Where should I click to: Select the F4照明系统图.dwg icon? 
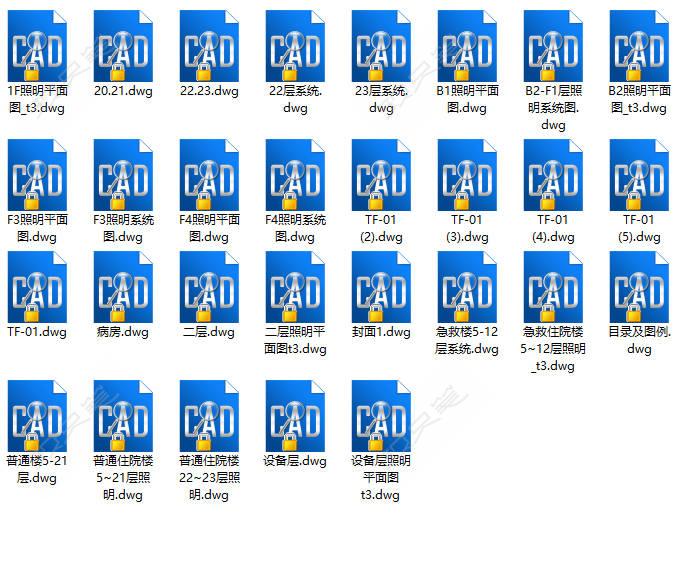(295, 175)
